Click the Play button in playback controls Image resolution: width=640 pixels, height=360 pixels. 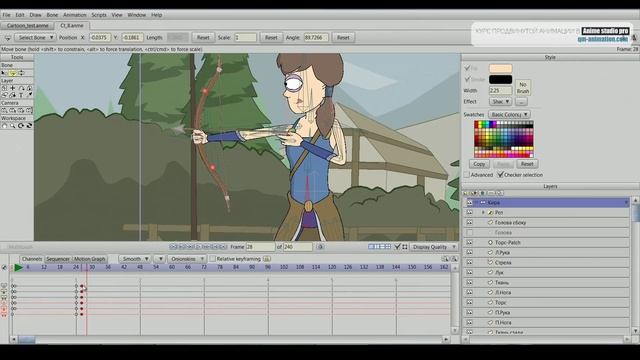[199, 247]
